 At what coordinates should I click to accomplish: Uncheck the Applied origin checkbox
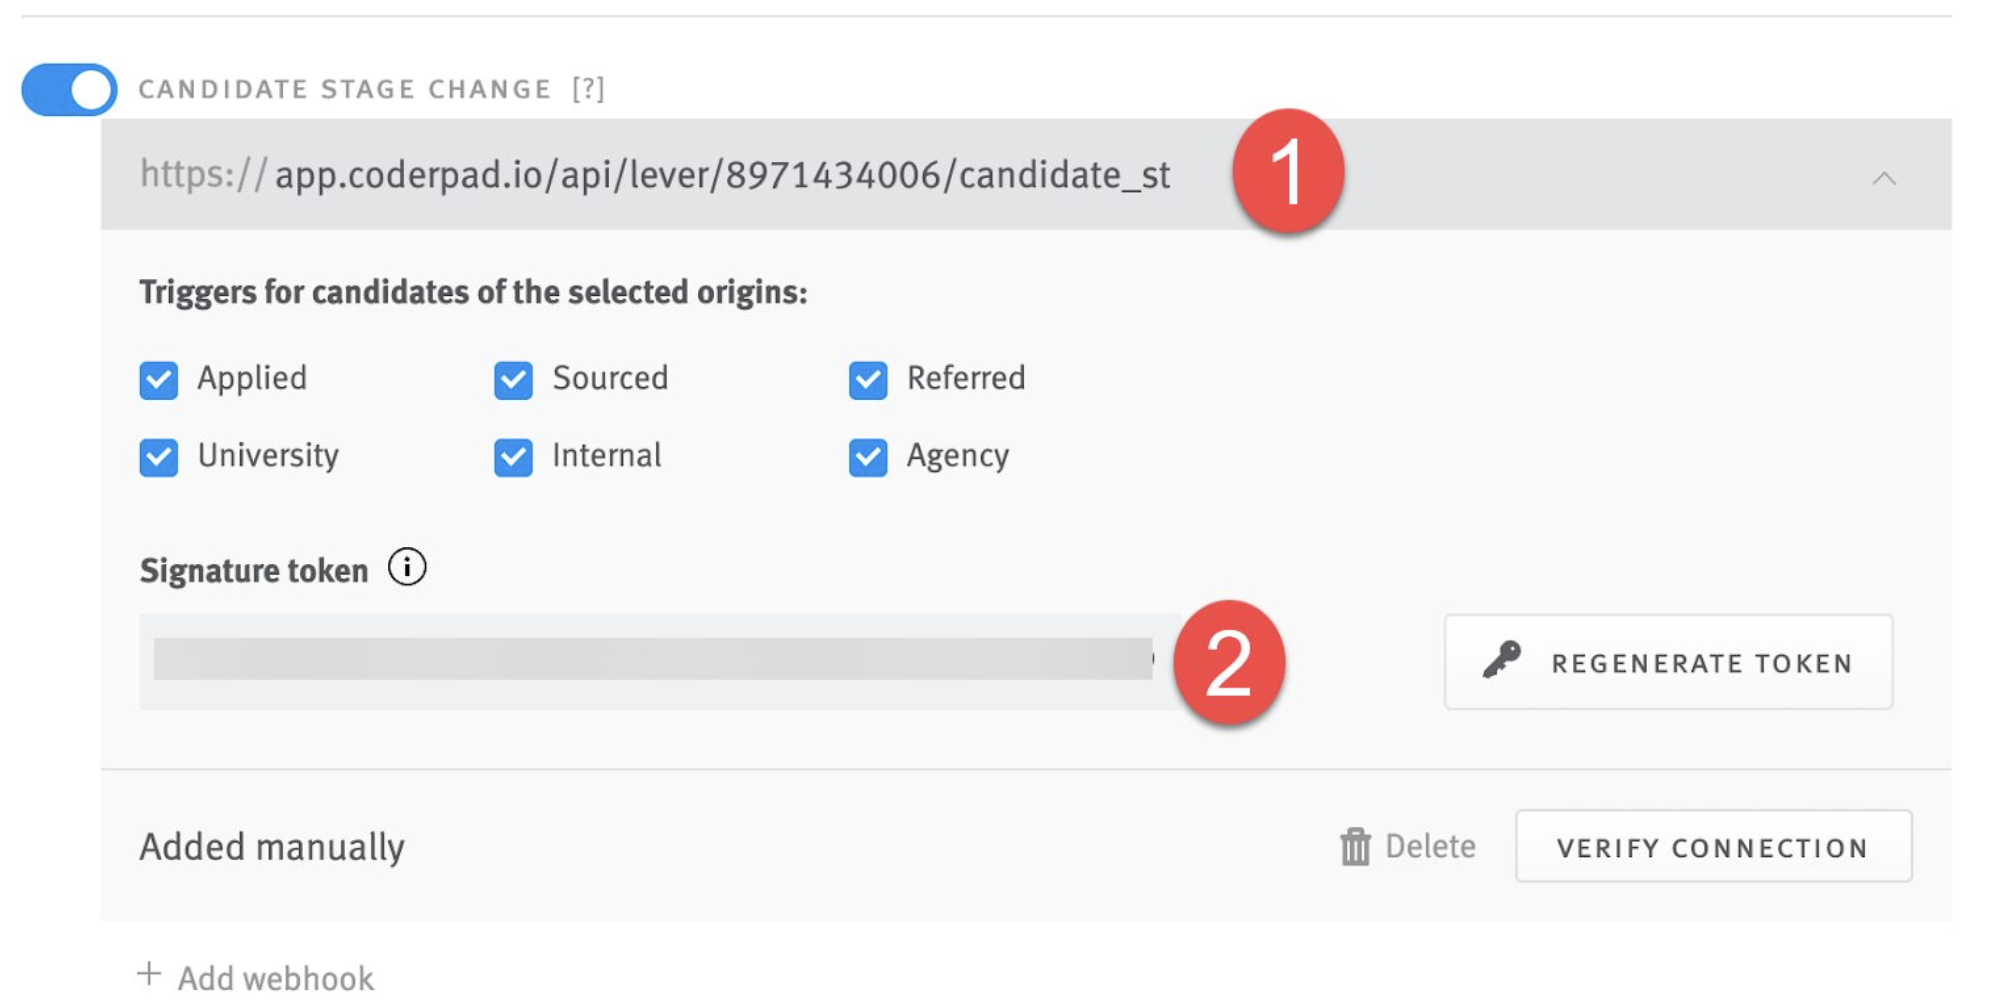pyautogui.click(x=158, y=379)
